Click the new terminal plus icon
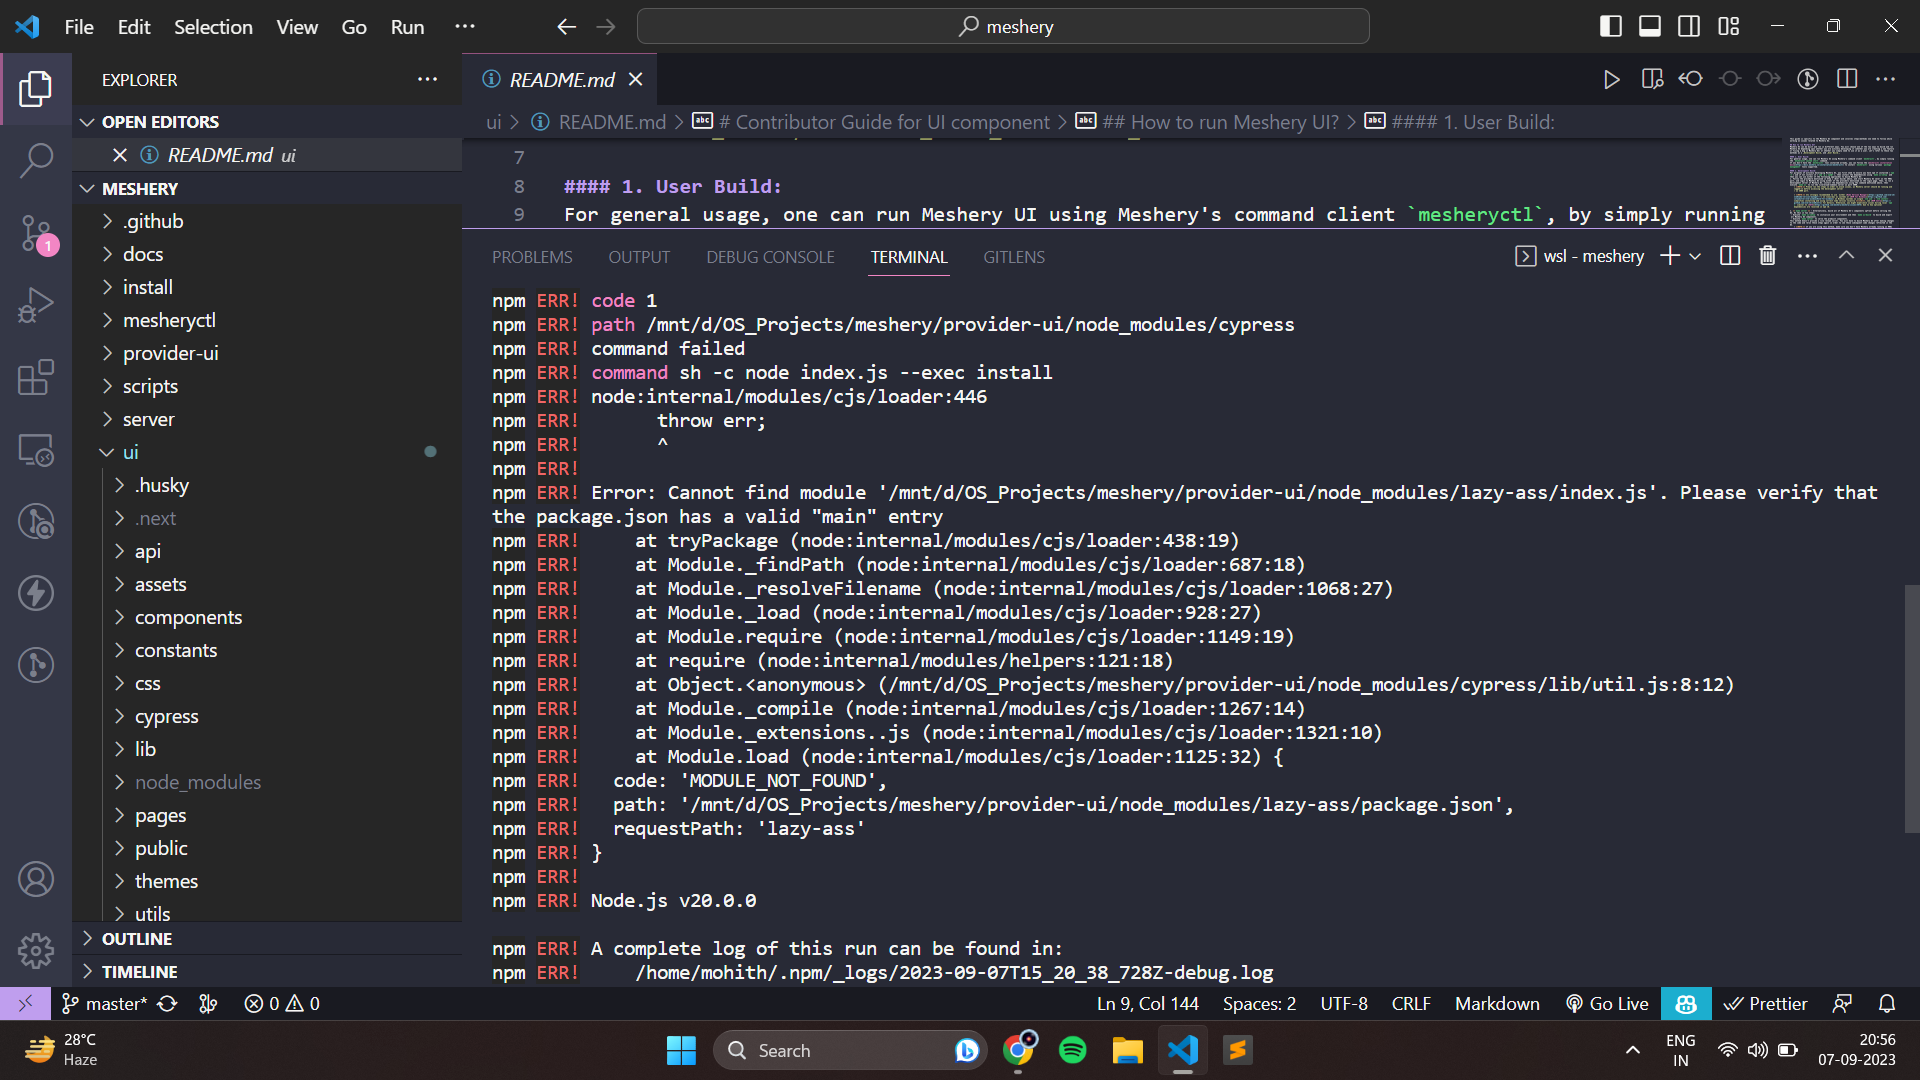The image size is (1920, 1080). pos(1669,256)
